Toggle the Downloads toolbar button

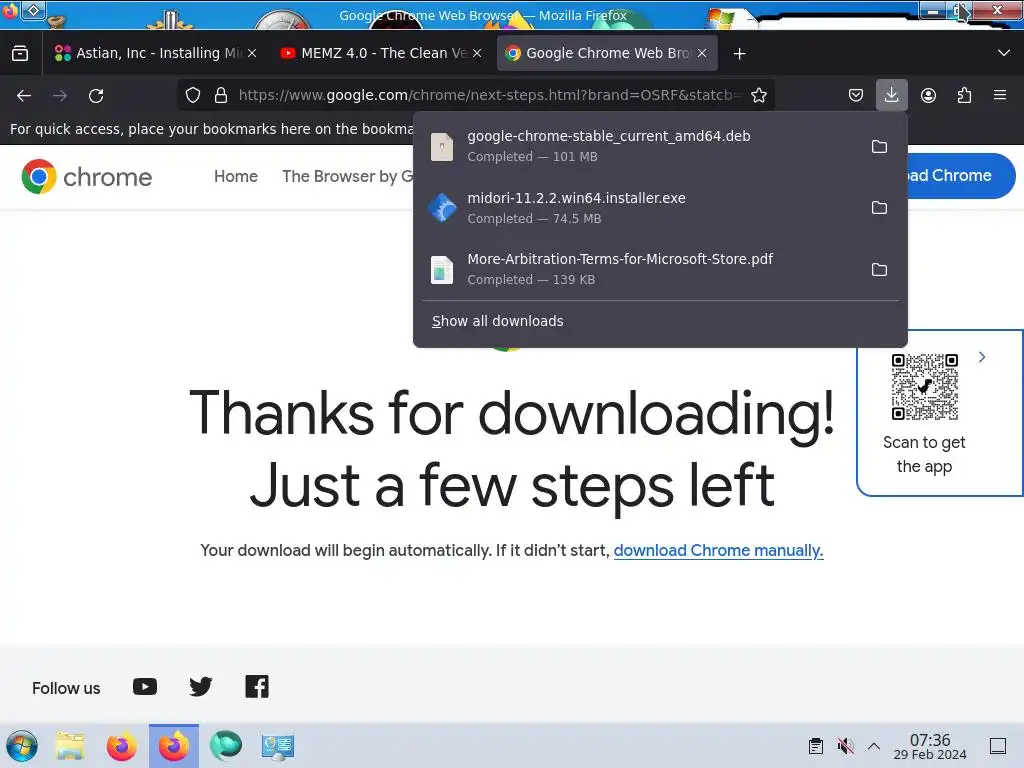pyautogui.click(x=891, y=95)
